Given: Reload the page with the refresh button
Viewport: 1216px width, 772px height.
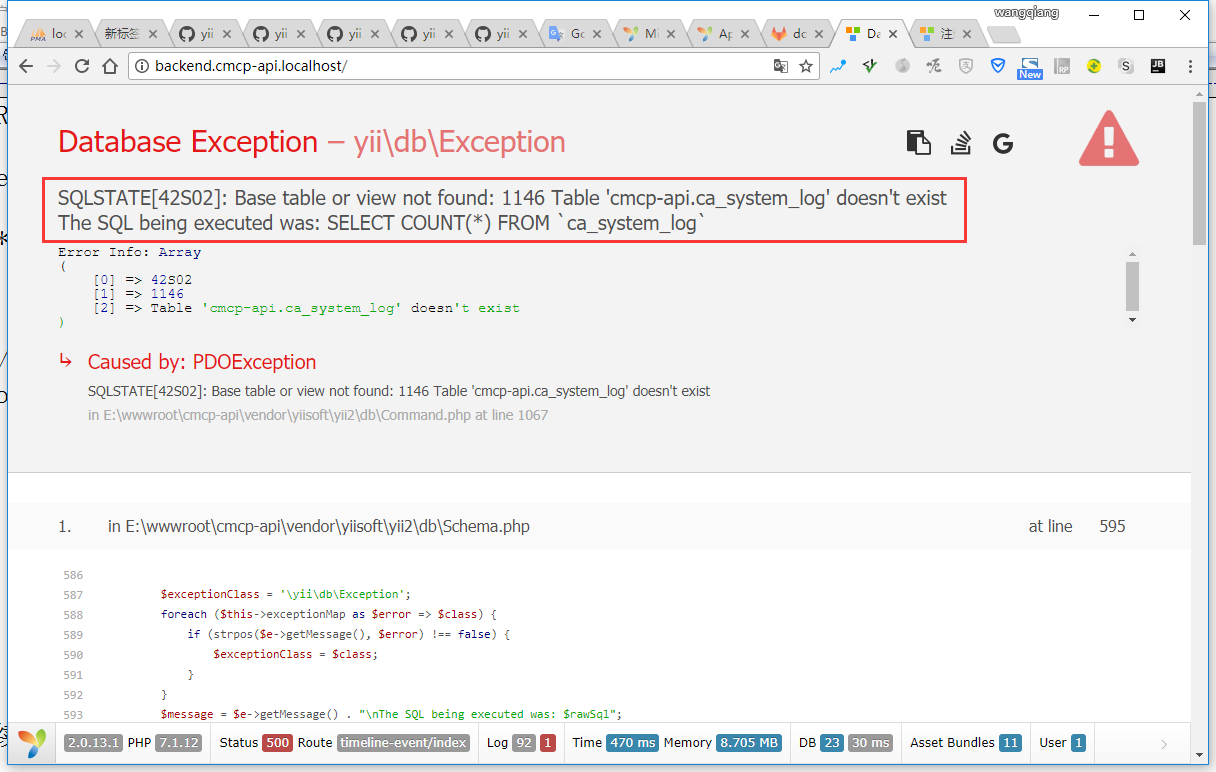Looking at the screenshot, I should (x=82, y=66).
